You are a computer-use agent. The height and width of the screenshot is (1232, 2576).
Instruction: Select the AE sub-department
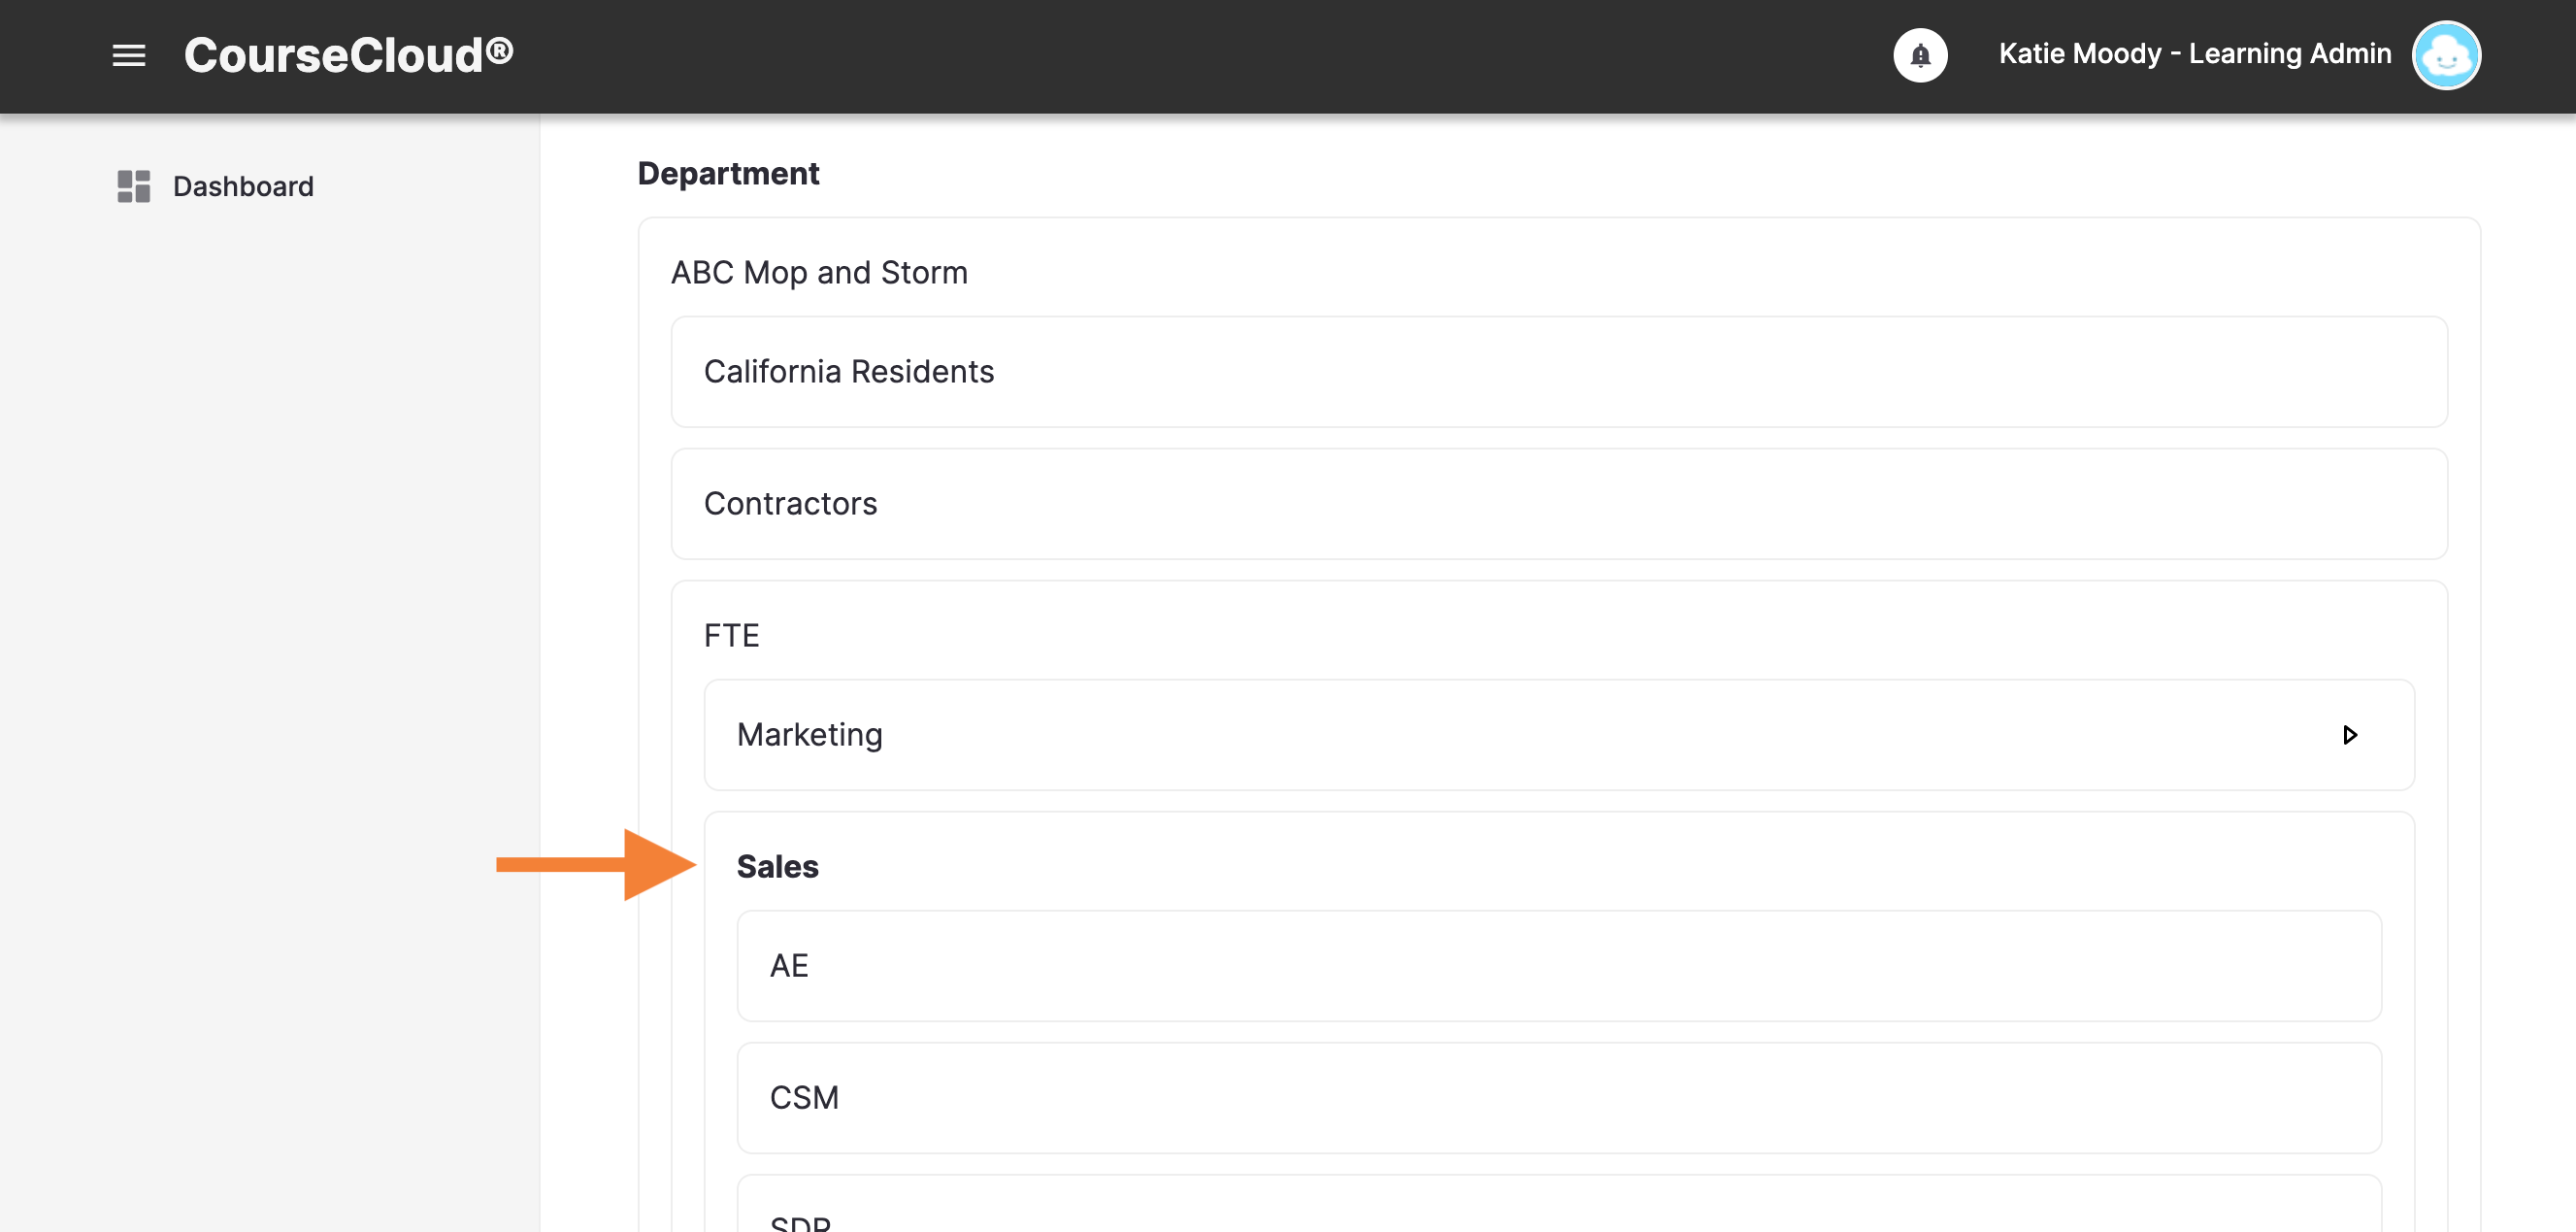click(x=1559, y=967)
